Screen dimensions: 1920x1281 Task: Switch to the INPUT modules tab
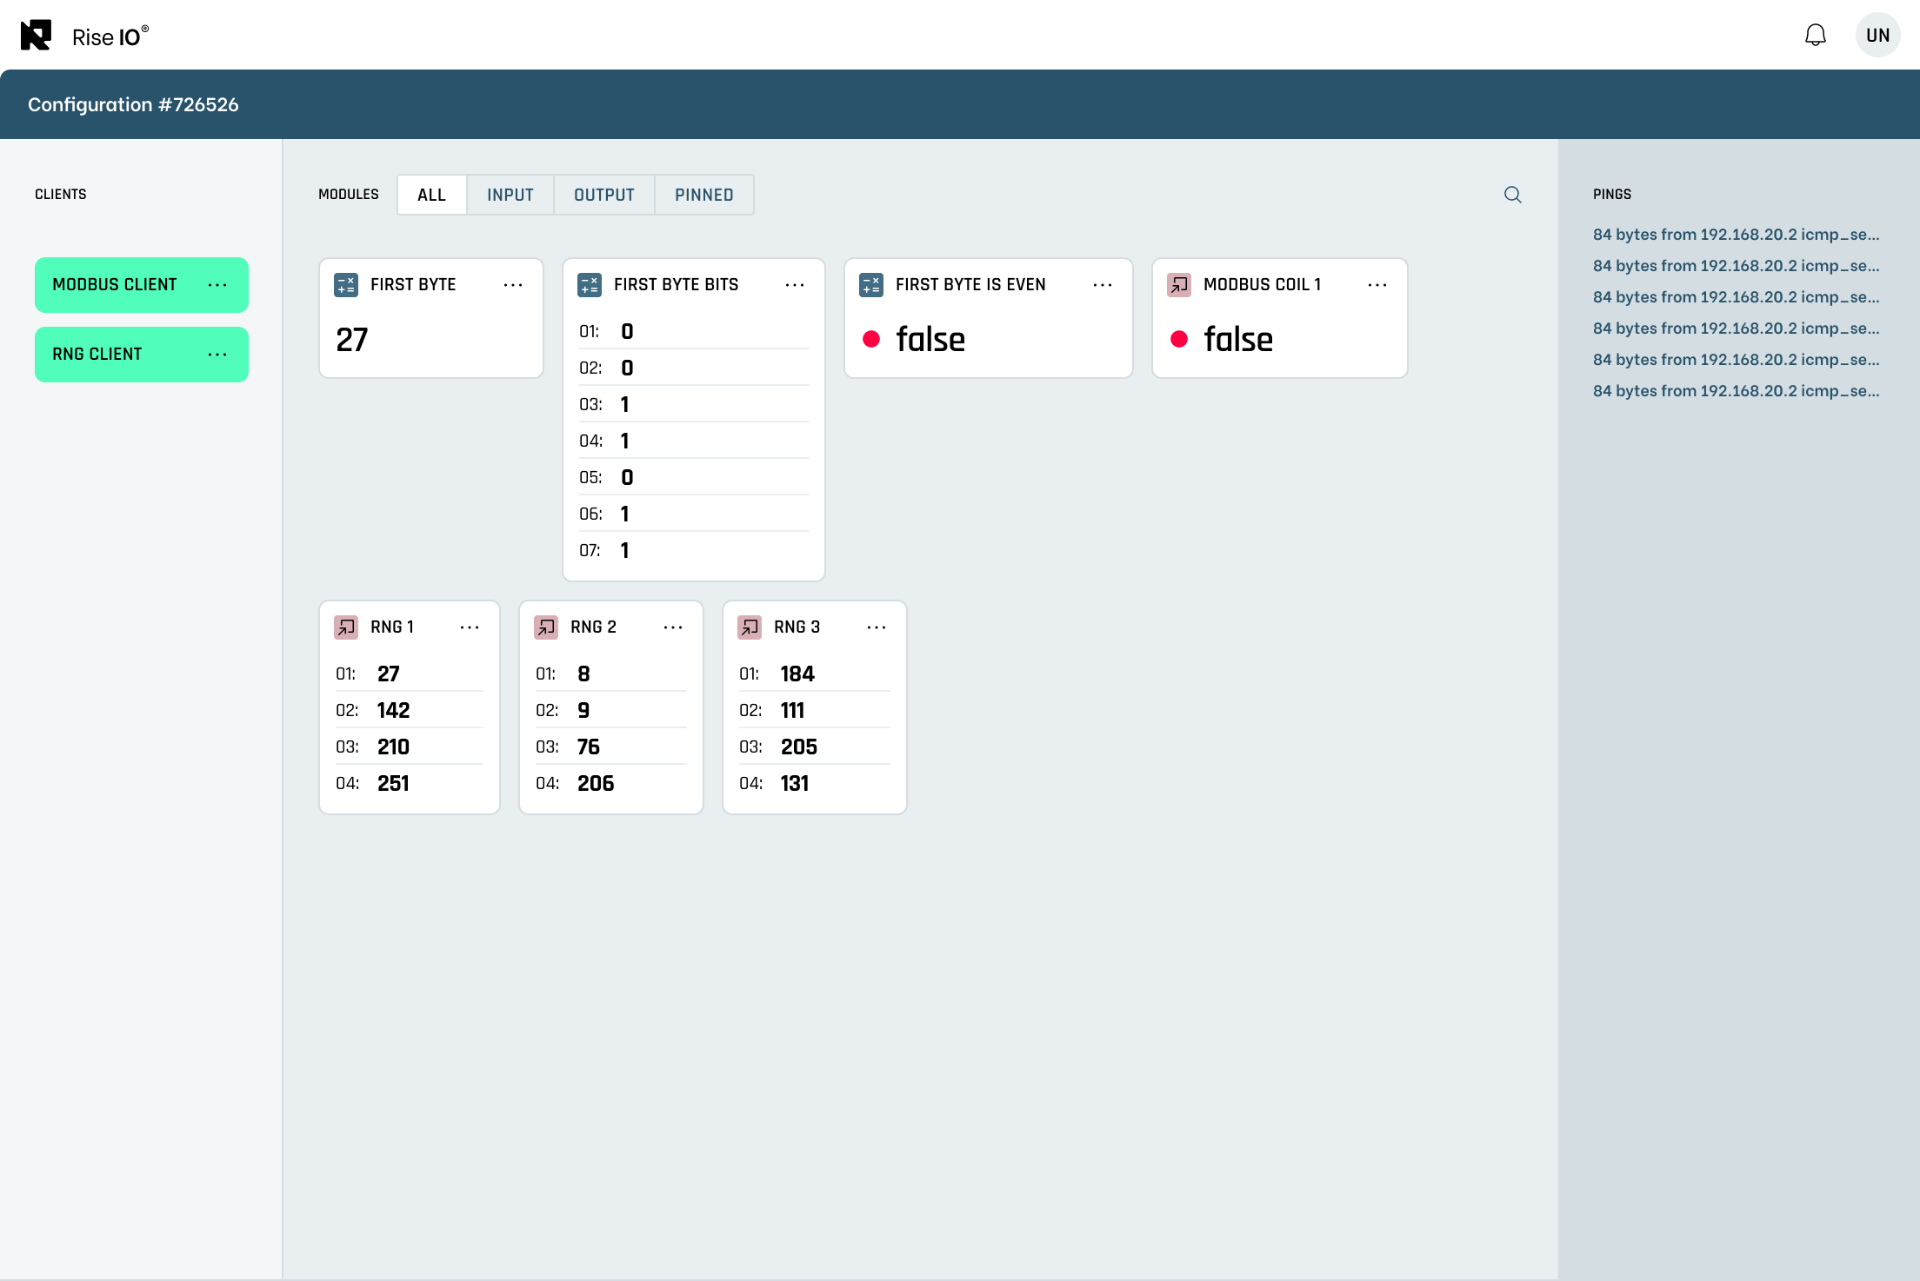click(510, 195)
